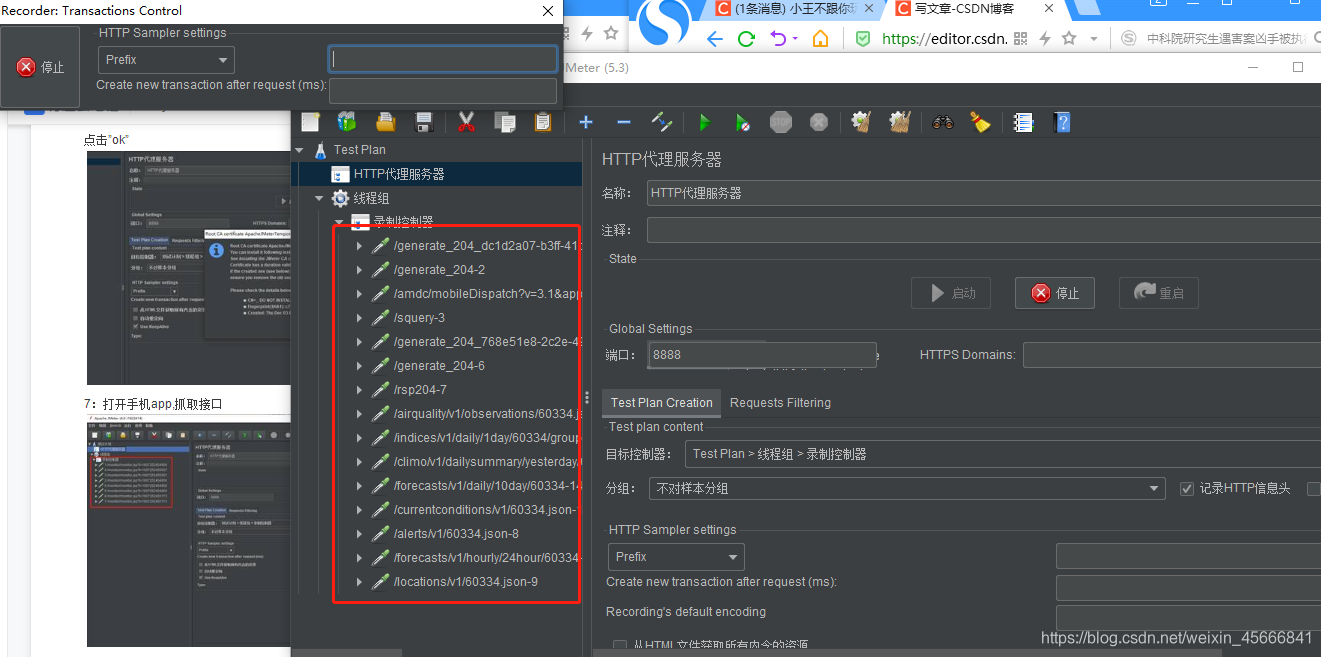Click the HTTPS Domains input field

pos(1171,354)
